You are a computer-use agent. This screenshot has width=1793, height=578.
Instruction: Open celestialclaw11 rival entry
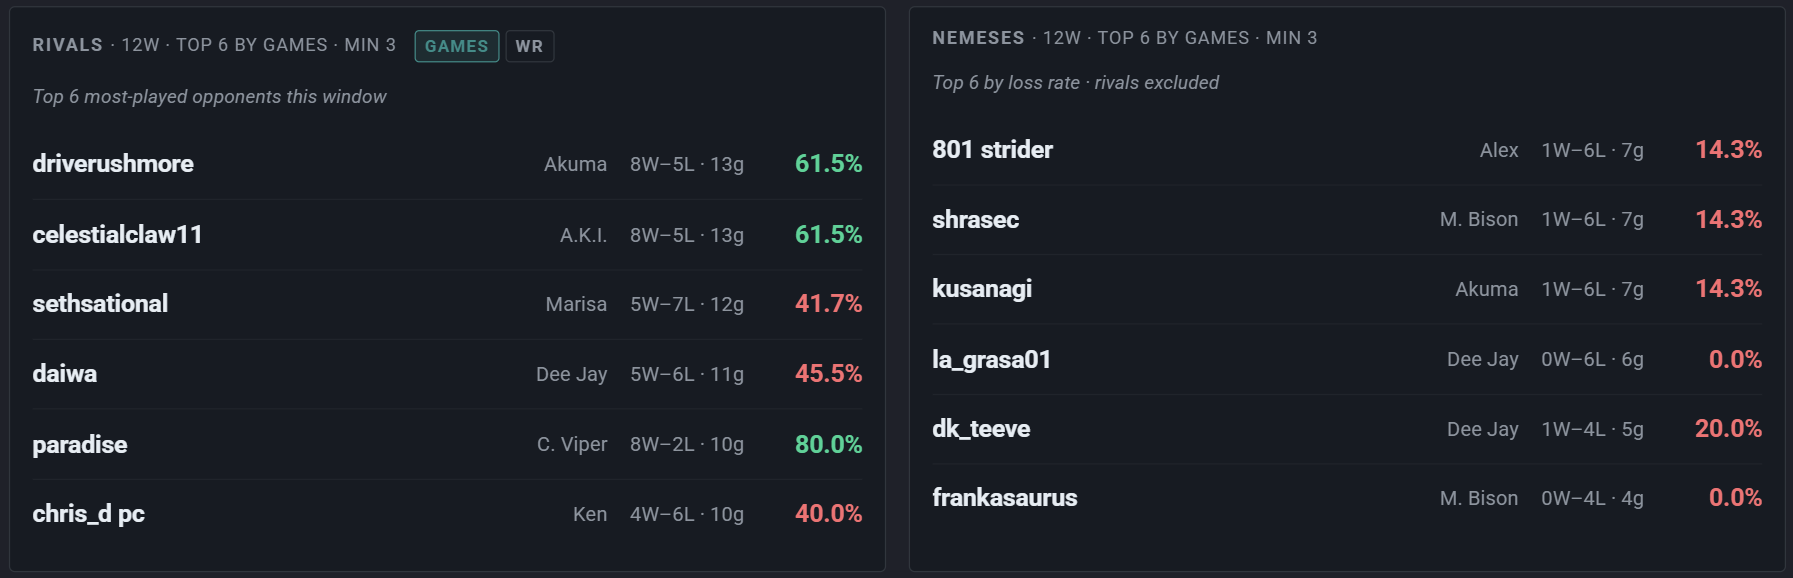tap(447, 234)
